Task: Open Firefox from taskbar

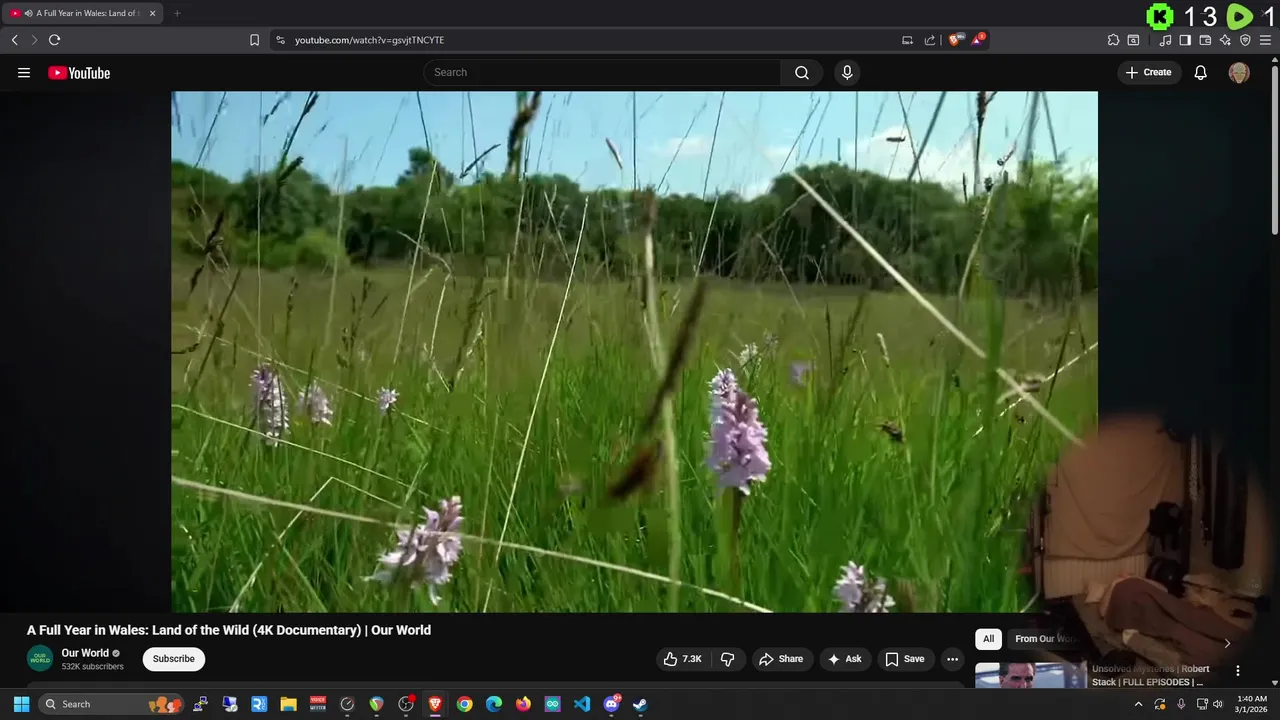Action: tap(523, 704)
